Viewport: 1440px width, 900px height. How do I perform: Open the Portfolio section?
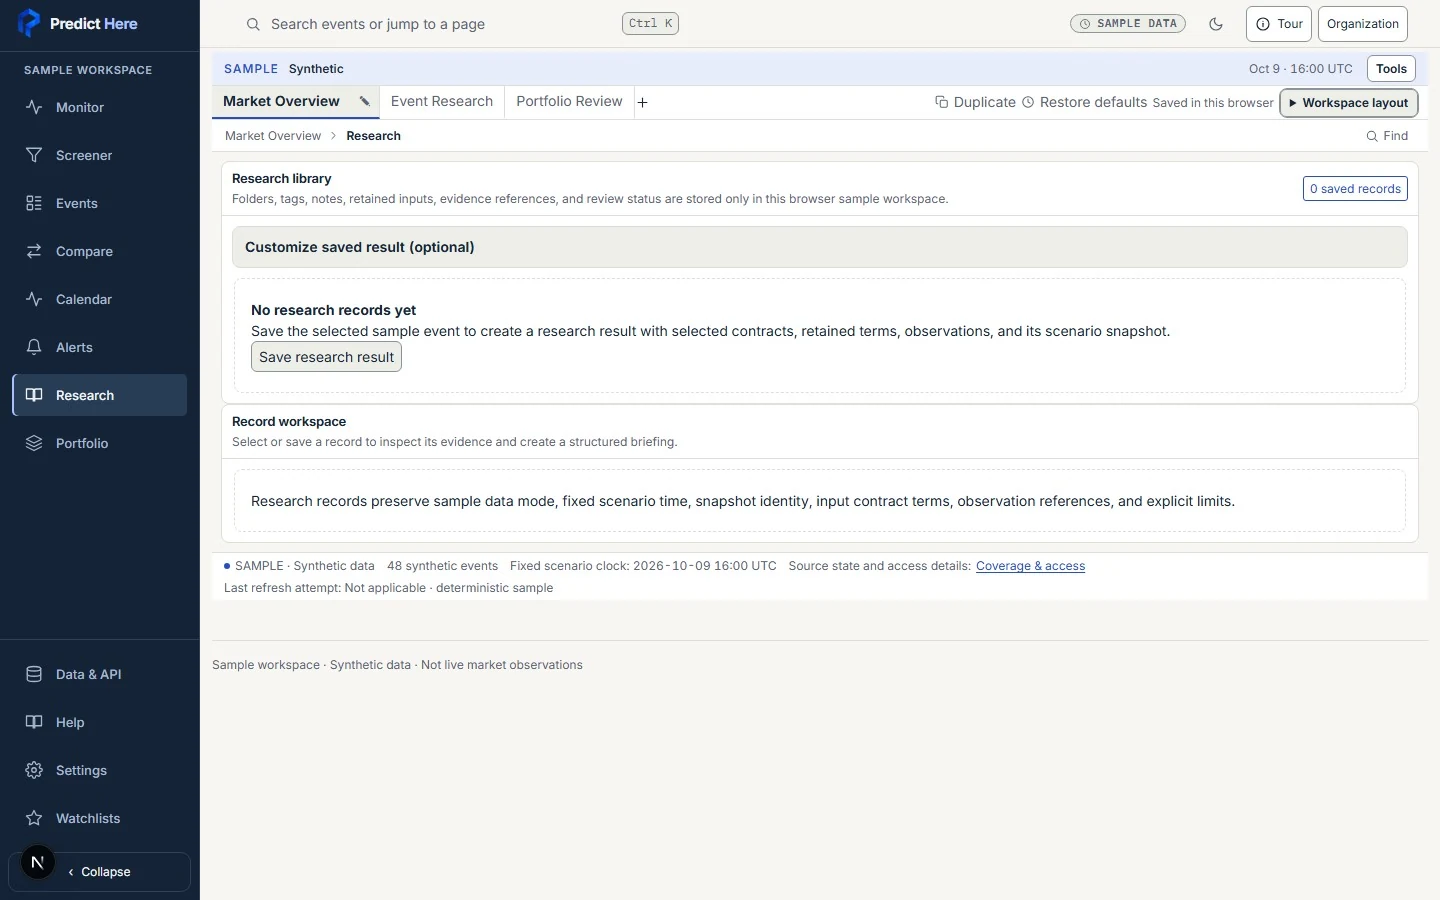coord(100,443)
